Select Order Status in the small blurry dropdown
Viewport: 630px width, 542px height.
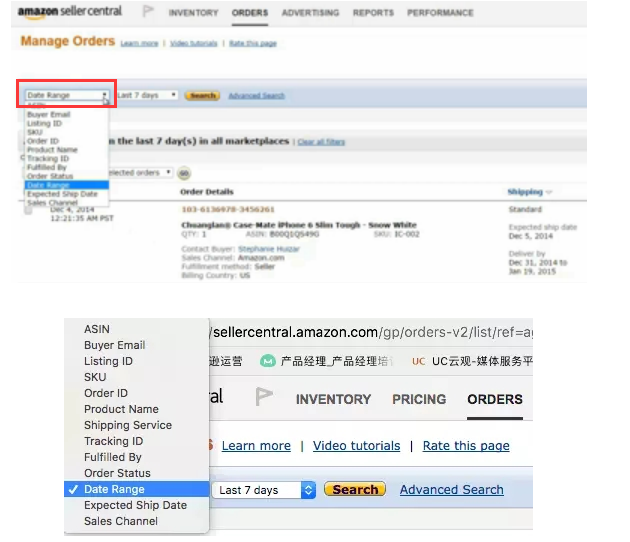[67, 176]
